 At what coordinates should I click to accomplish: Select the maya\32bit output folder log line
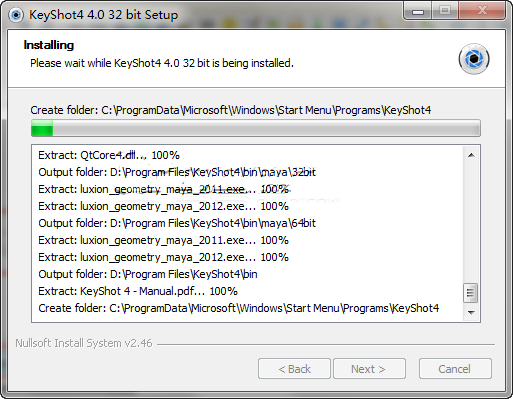177,172
